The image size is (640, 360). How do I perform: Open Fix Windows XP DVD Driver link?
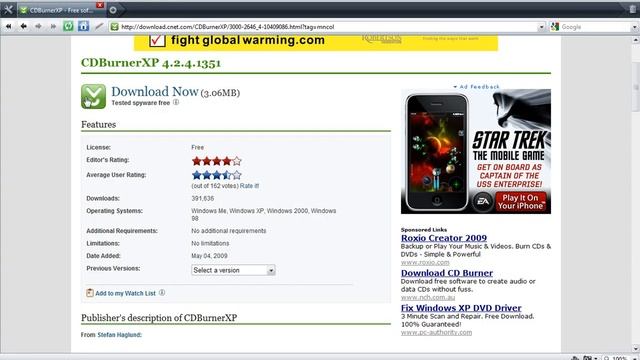coord(461,308)
